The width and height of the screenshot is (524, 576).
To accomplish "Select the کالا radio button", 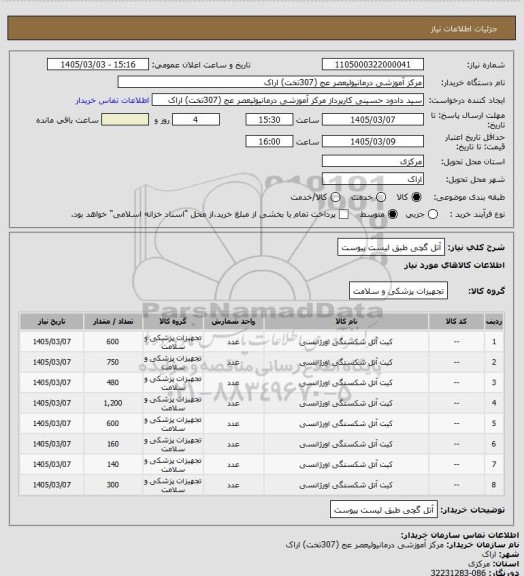I will (x=416, y=198).
